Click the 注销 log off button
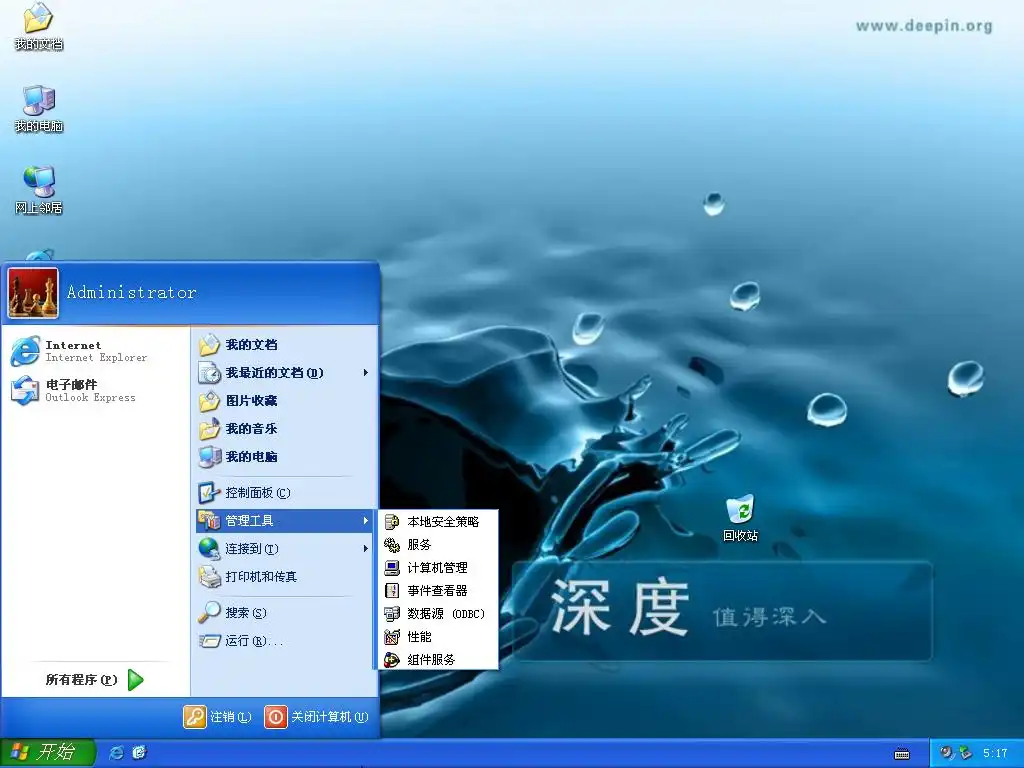Screen dimensions: 1024x768 217,717
